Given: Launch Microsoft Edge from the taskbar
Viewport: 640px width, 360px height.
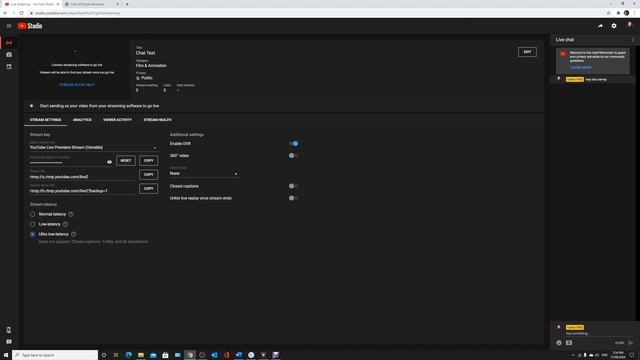Looking at the screenshot, I should (129, 355).
